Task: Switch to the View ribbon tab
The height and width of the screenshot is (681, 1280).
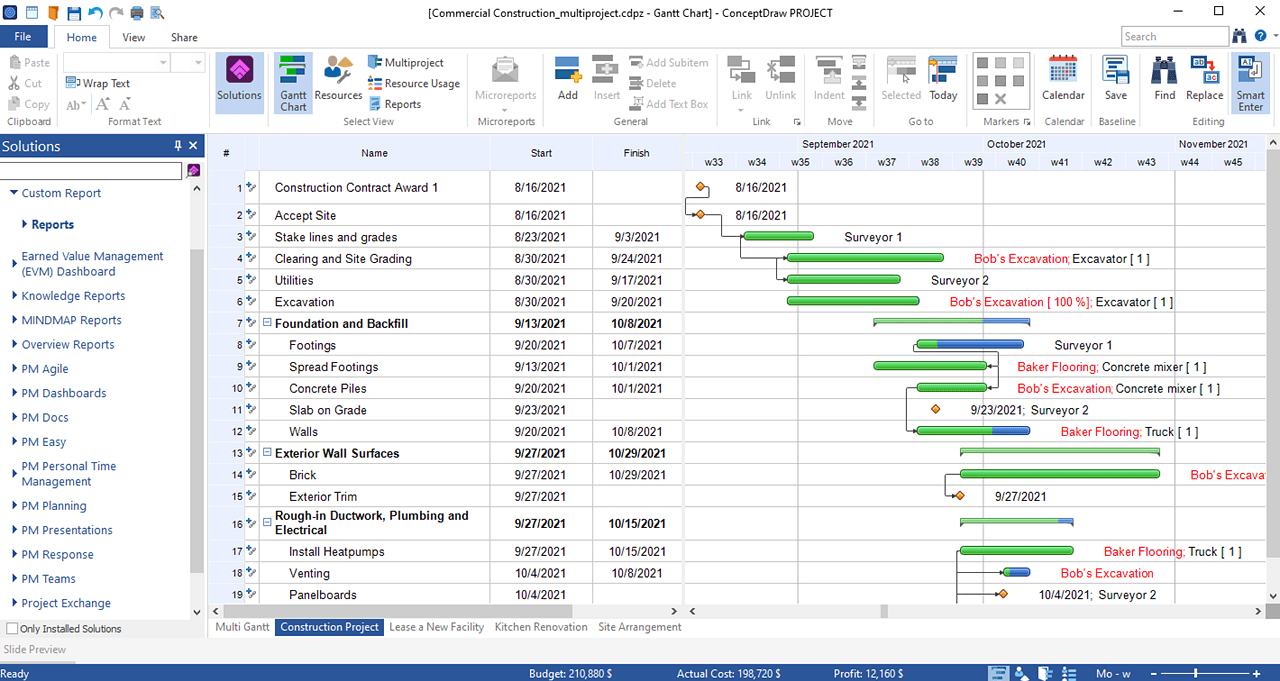Action: [x=133, y=36]
